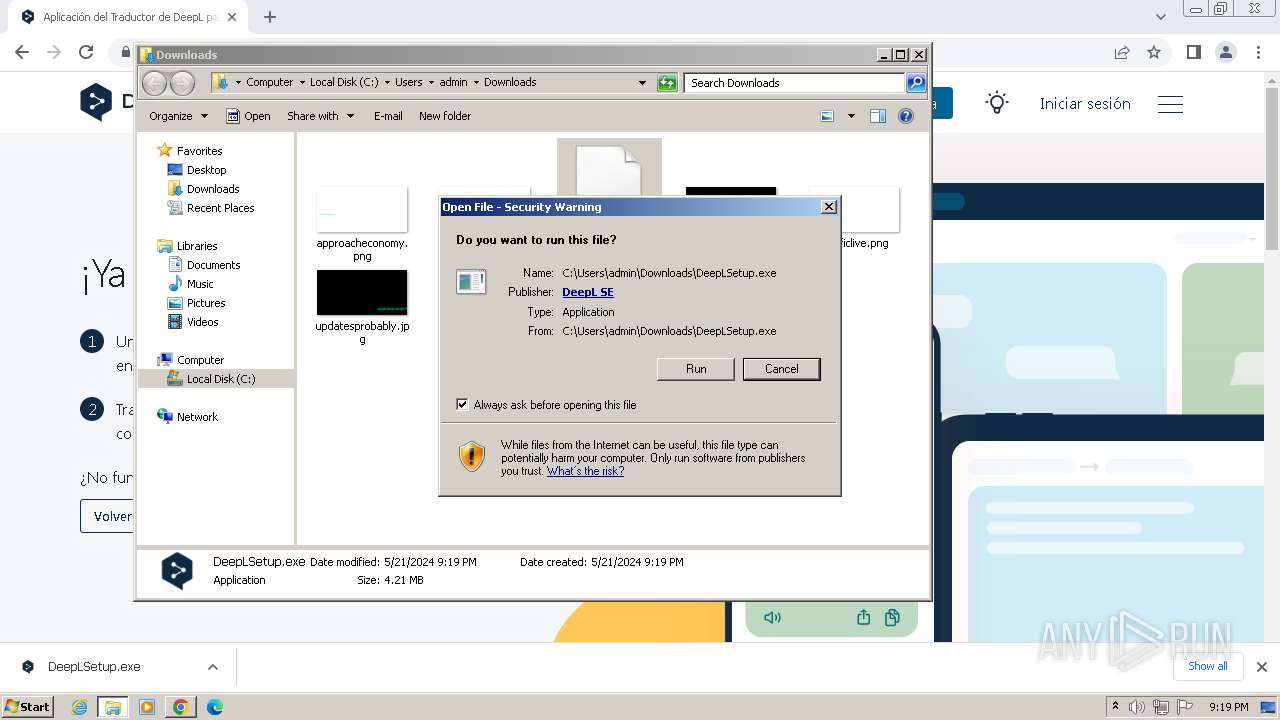Open the DeepL SE publisher link
Screen dimensions: 1280x720
(588, 292)
